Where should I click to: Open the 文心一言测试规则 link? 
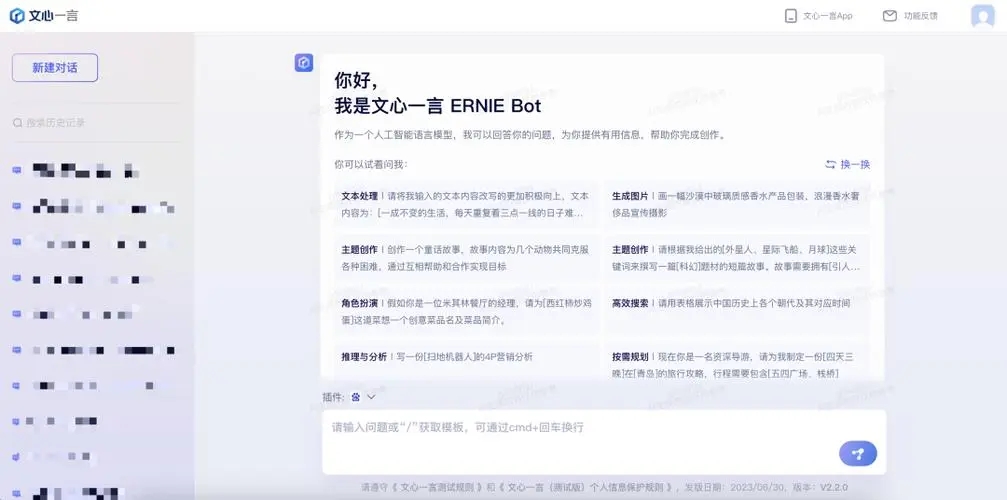click(x=441, y=488)
